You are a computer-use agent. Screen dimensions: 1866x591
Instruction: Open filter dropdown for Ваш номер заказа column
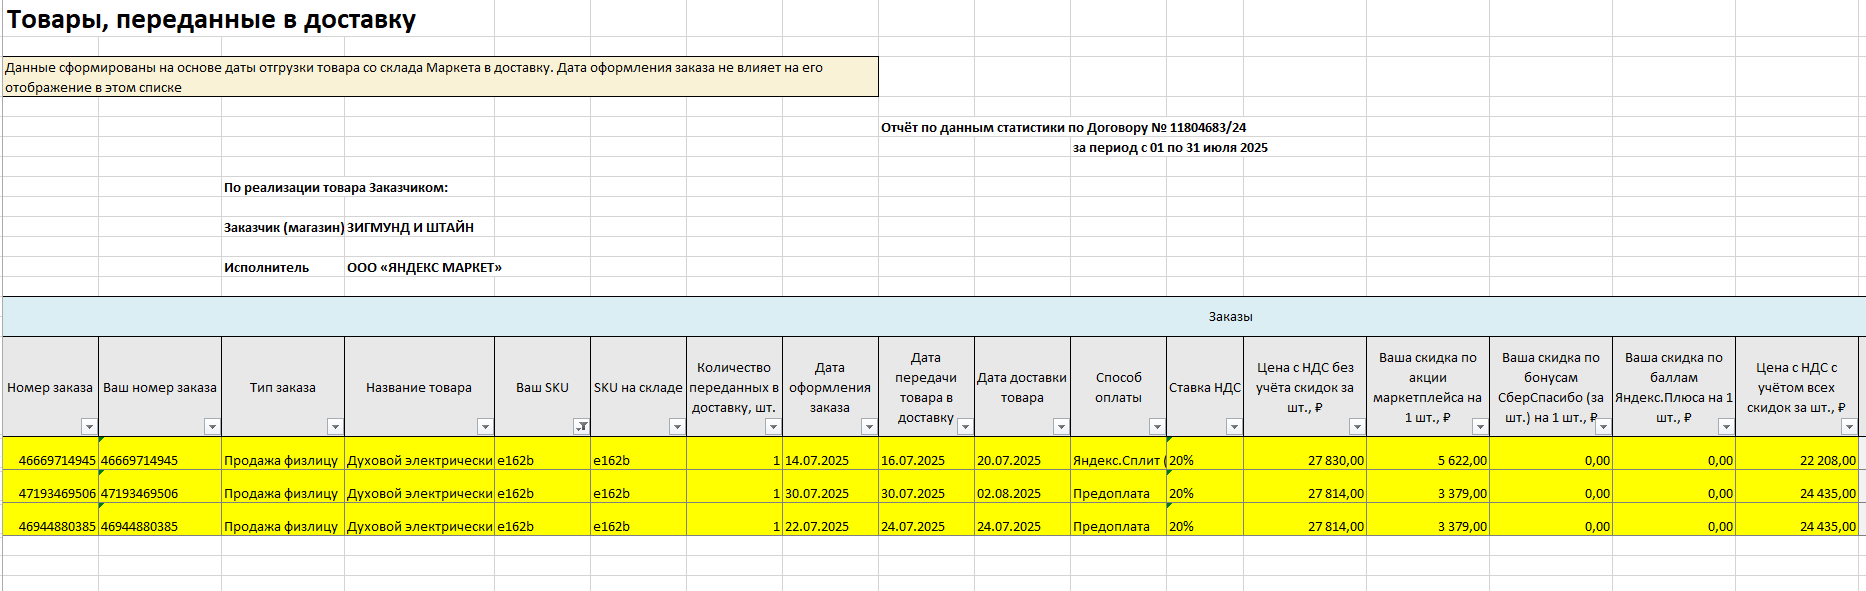pos(211,427)
